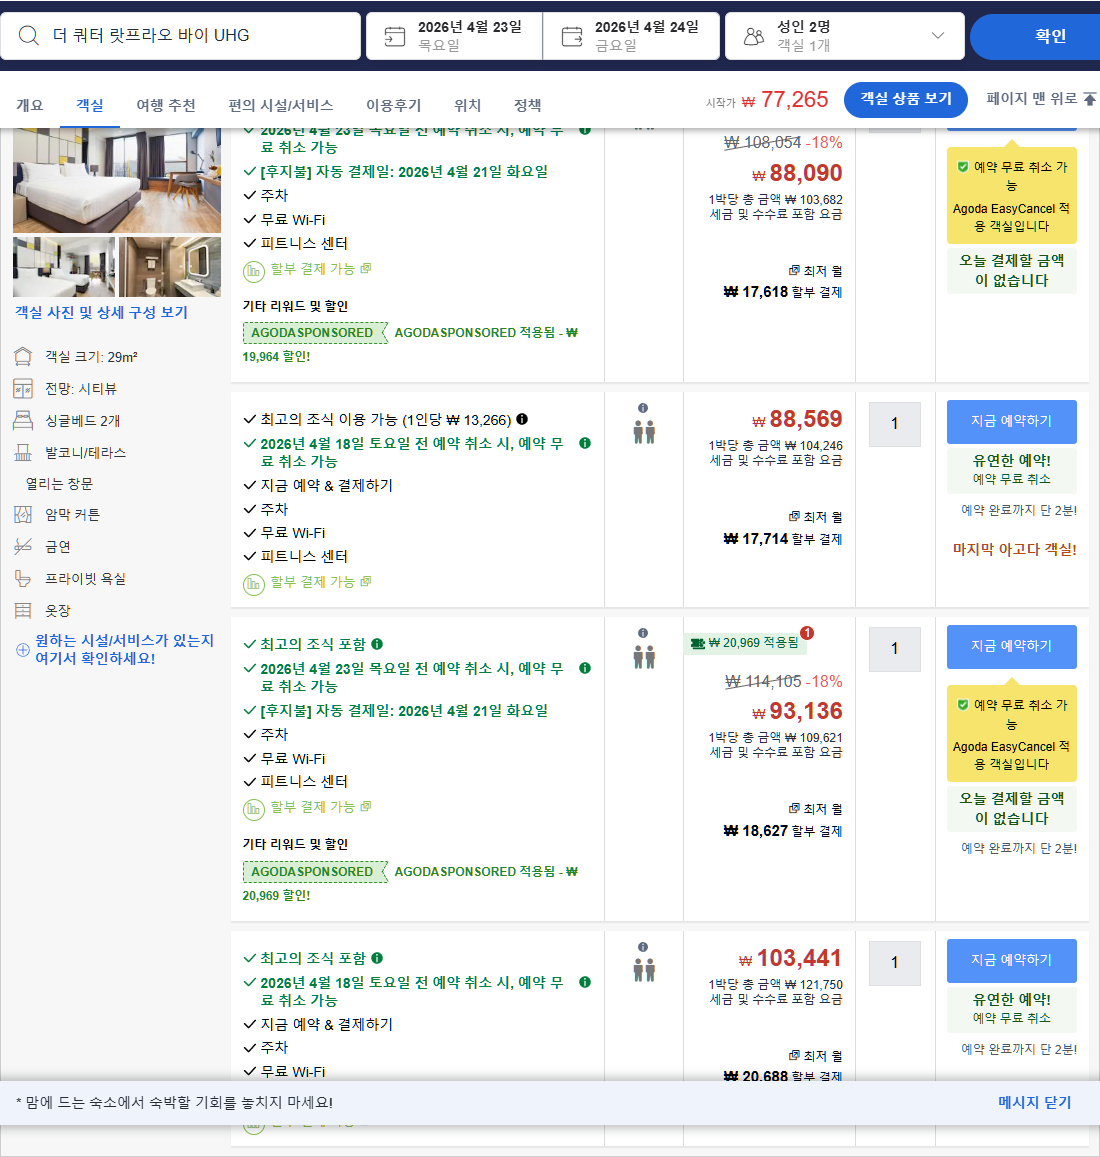Switch to the 위치 tab
1100x1157 pixels.
(465, 105)
